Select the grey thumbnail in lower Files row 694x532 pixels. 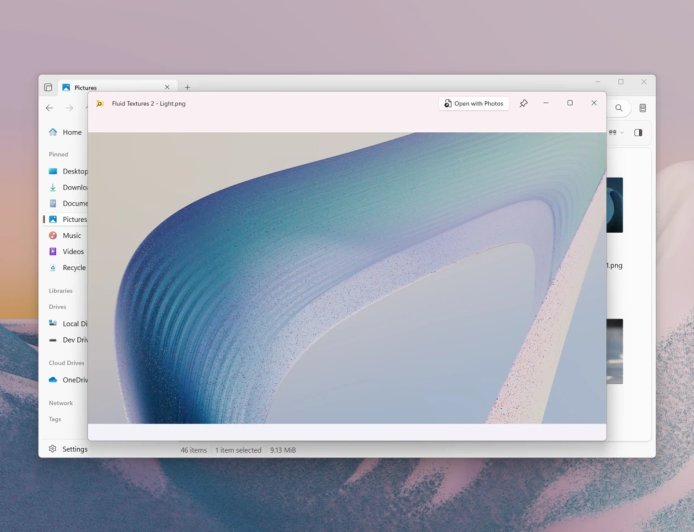pyautogui.click(x=615, y=351)
